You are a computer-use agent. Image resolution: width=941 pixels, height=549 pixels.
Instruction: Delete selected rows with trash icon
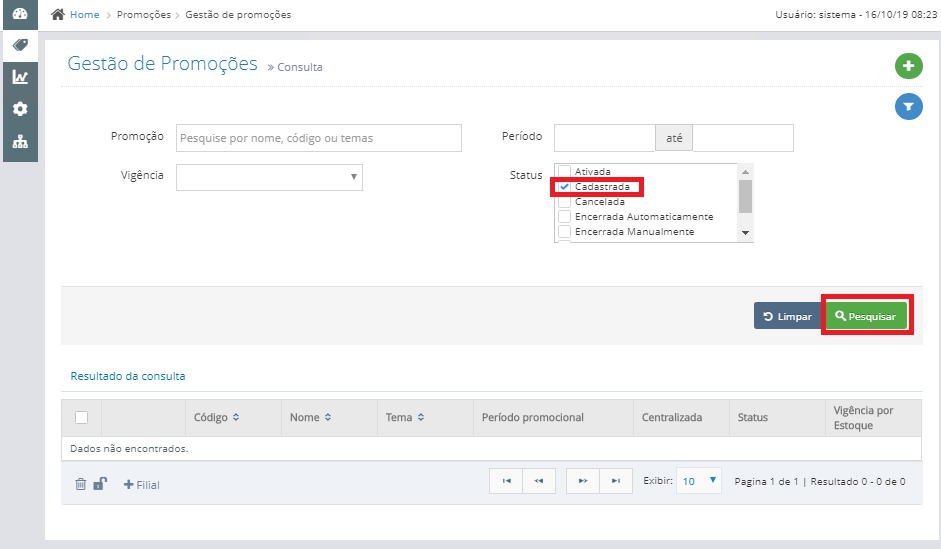pos(80,484)
